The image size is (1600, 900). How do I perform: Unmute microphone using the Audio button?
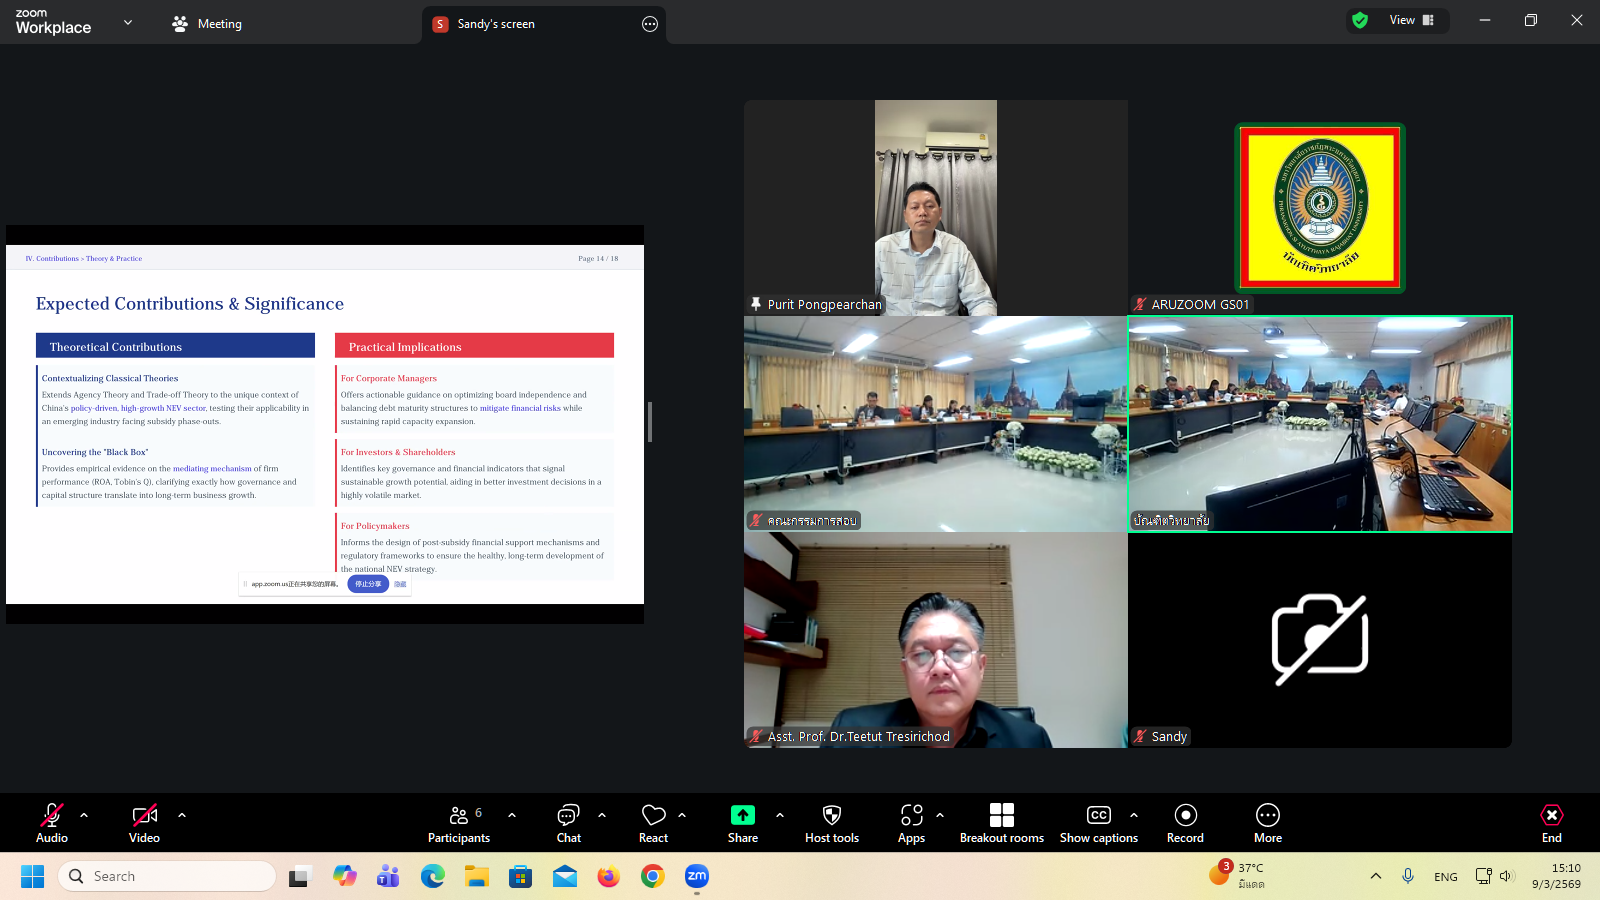tap(52, 823)
